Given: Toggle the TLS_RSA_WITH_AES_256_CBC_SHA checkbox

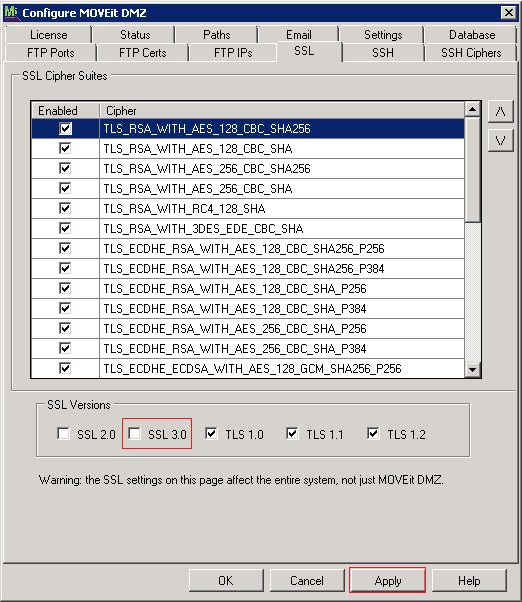Looking at the screenshot, I should click(x=65, y=188).
